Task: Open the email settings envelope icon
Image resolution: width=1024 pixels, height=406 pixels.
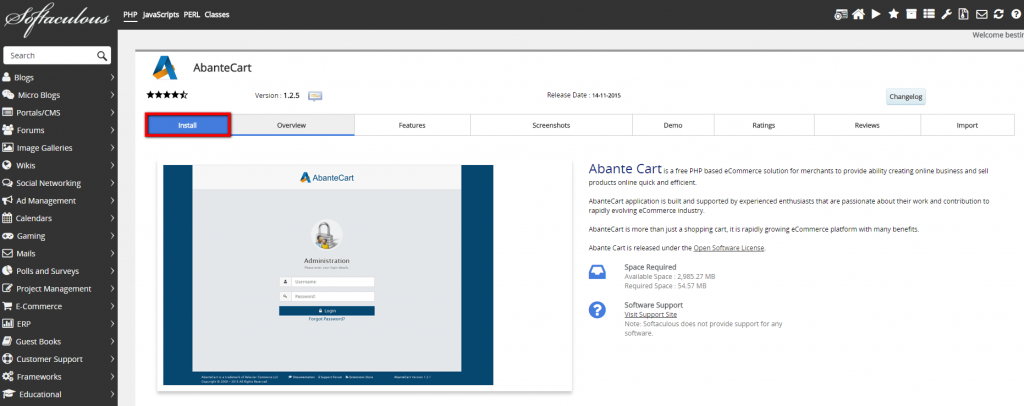Action: coord(981,14)
